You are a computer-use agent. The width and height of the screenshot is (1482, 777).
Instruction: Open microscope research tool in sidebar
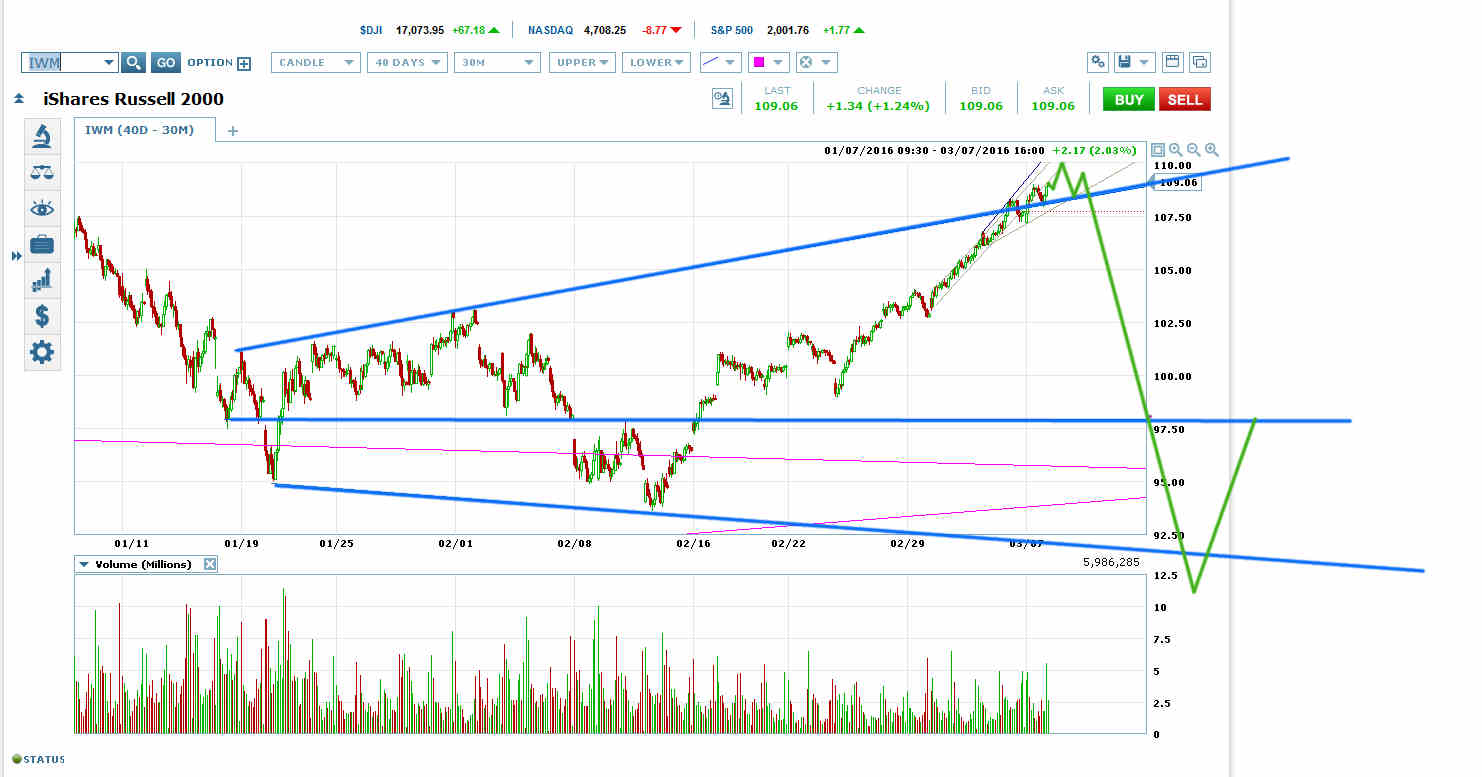pos(42,136)
